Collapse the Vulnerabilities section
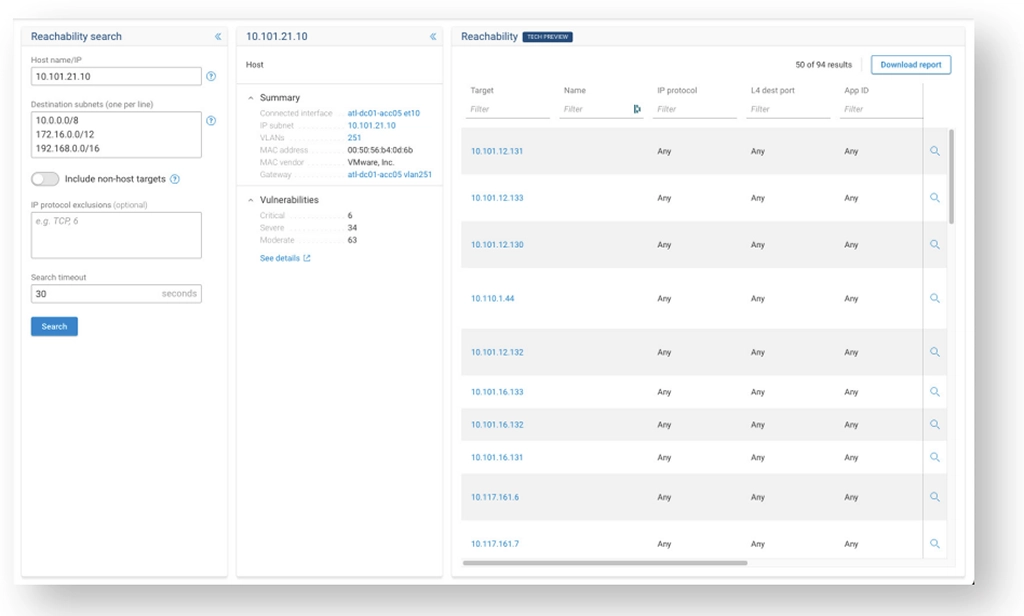 click(x=251, y=200)
